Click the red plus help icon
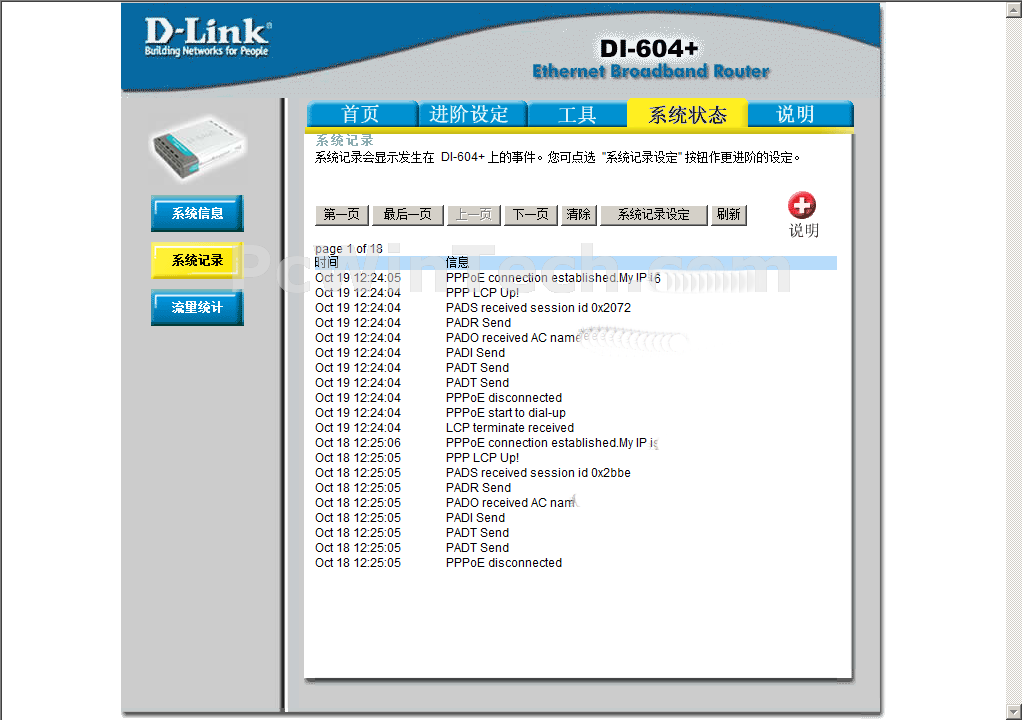Screen dimensions: 1022x720 (801, 205)
